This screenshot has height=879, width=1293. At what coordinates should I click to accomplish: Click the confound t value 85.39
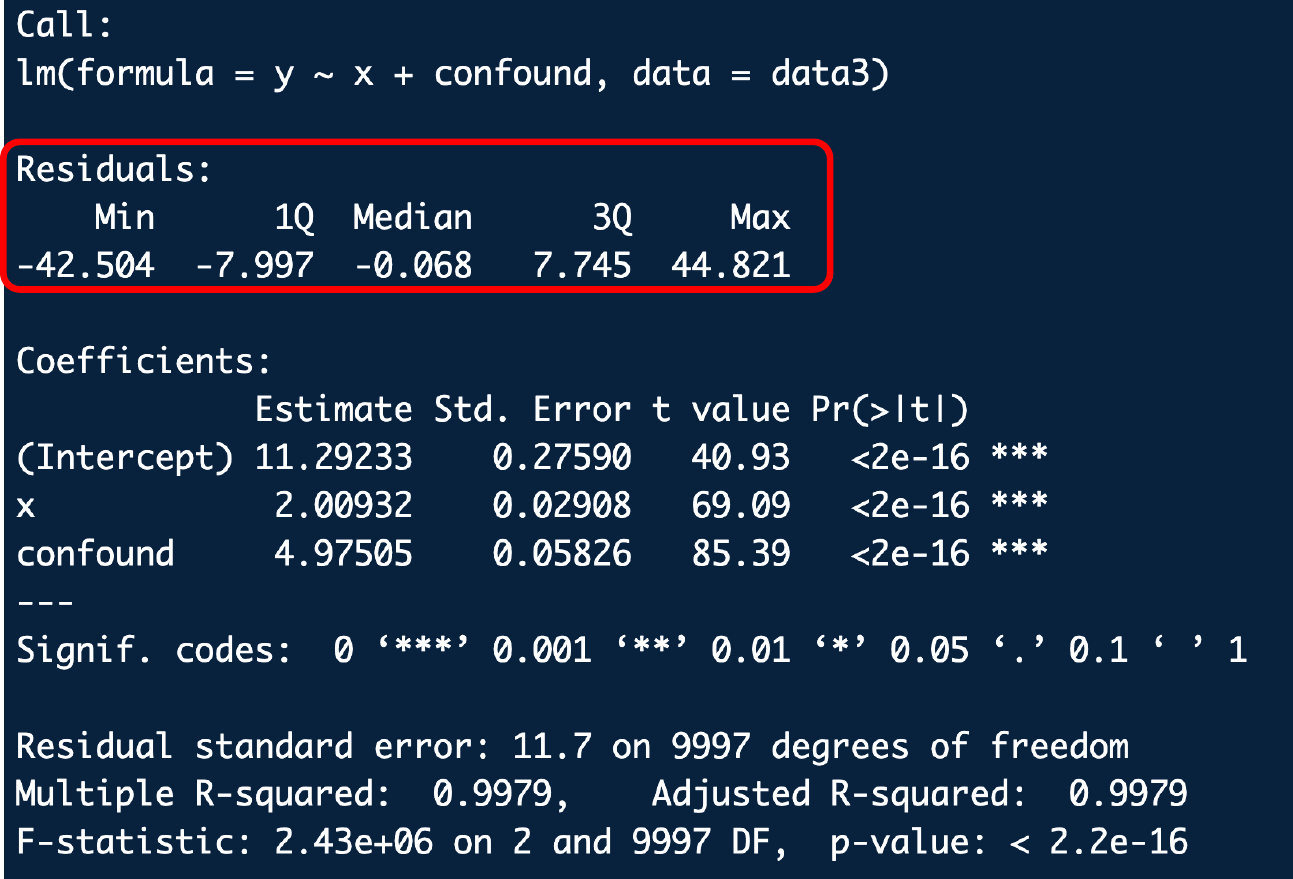click(740, 553)
